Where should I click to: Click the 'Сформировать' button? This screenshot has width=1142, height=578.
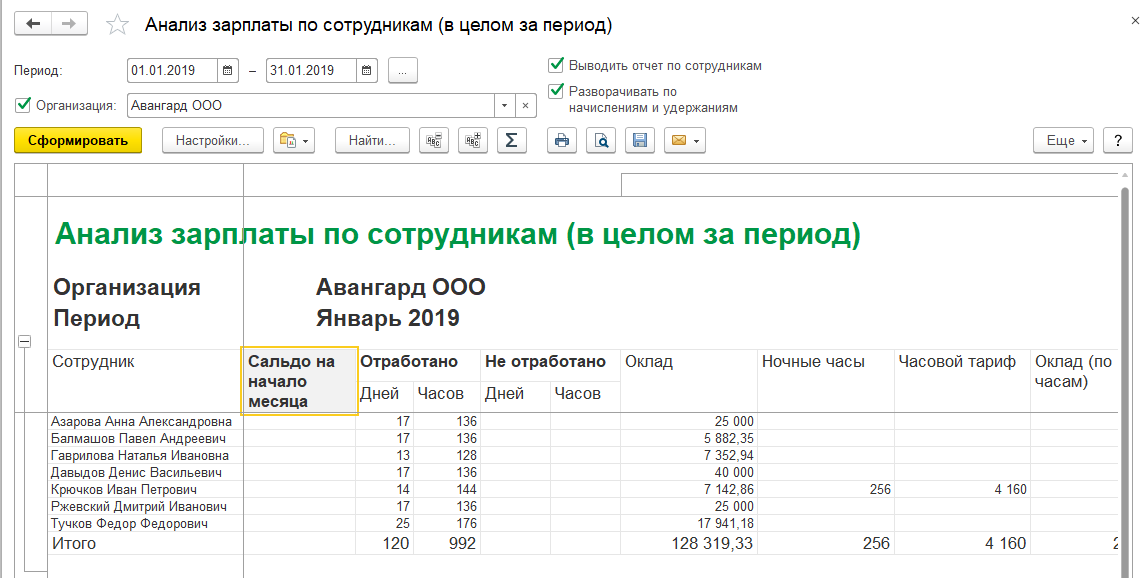coord(78,141)
